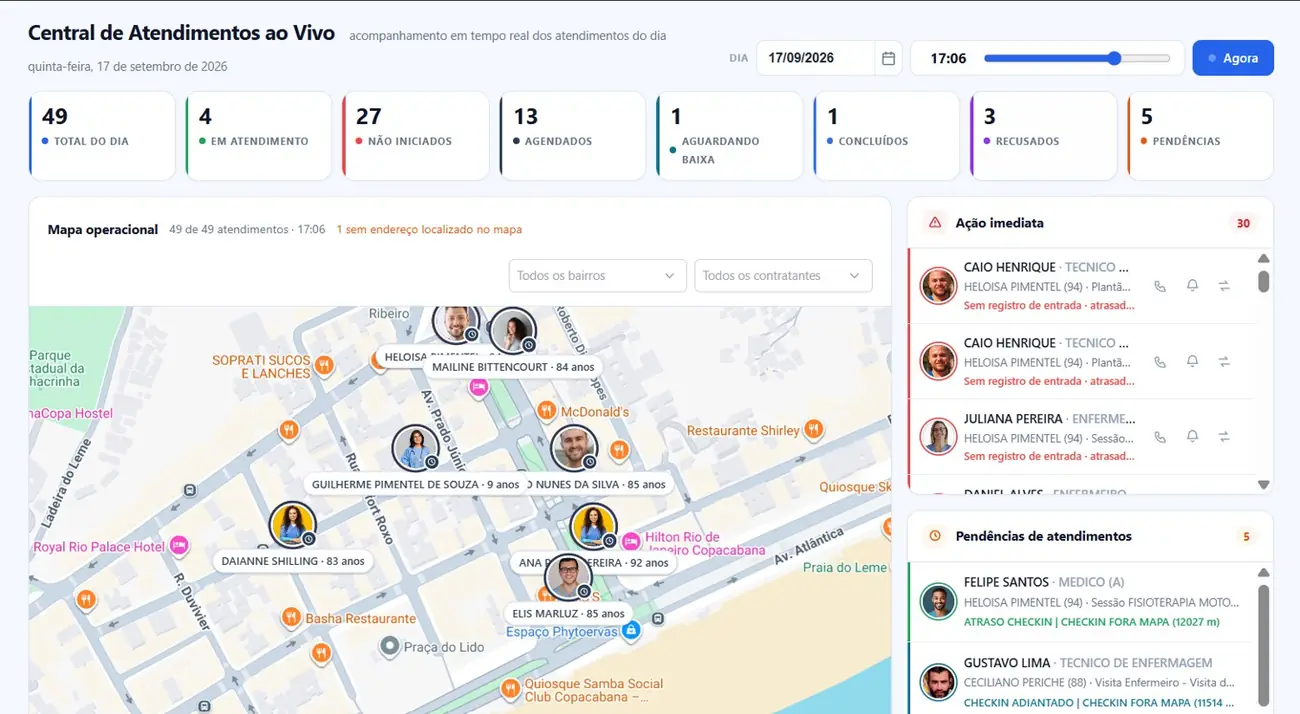This screenshot has width=1300, height=714.
Task: Open Felipe Santos's avatar in Pendências list
Action: point(939,601)
